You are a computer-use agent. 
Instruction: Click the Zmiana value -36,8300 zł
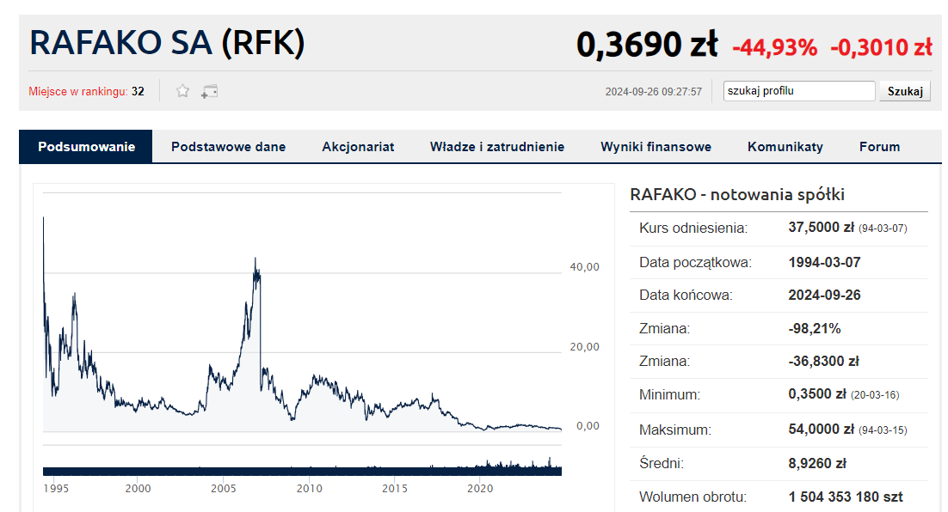[x=823, y=361]
